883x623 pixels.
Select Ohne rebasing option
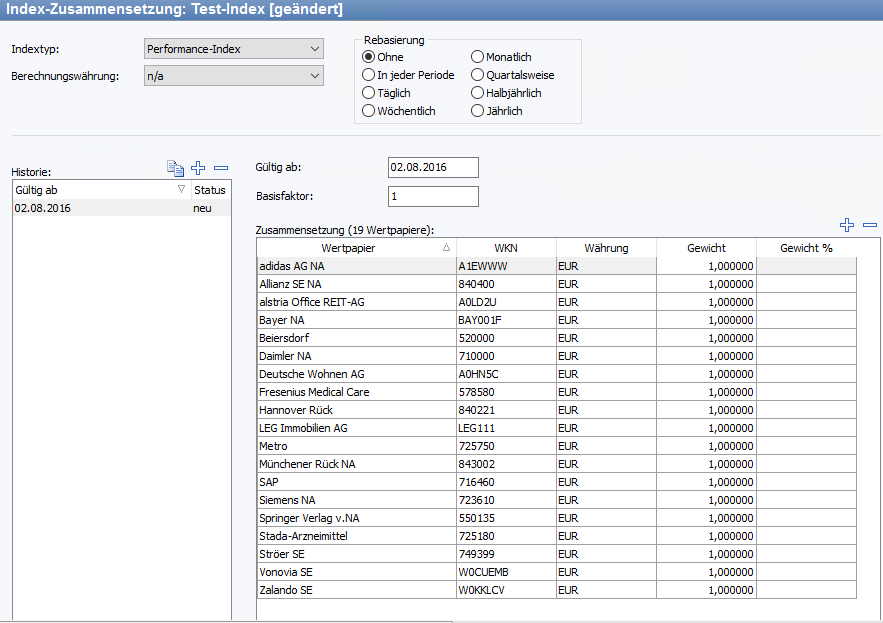[x=369, y=57]
